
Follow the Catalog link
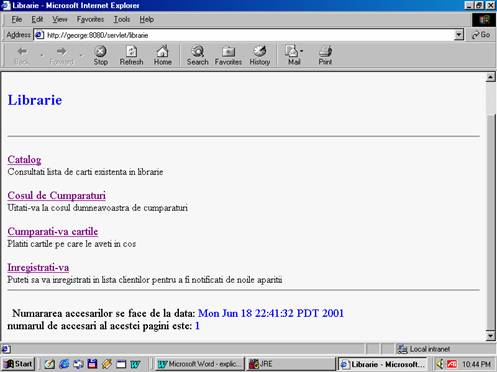pos(24,160)
